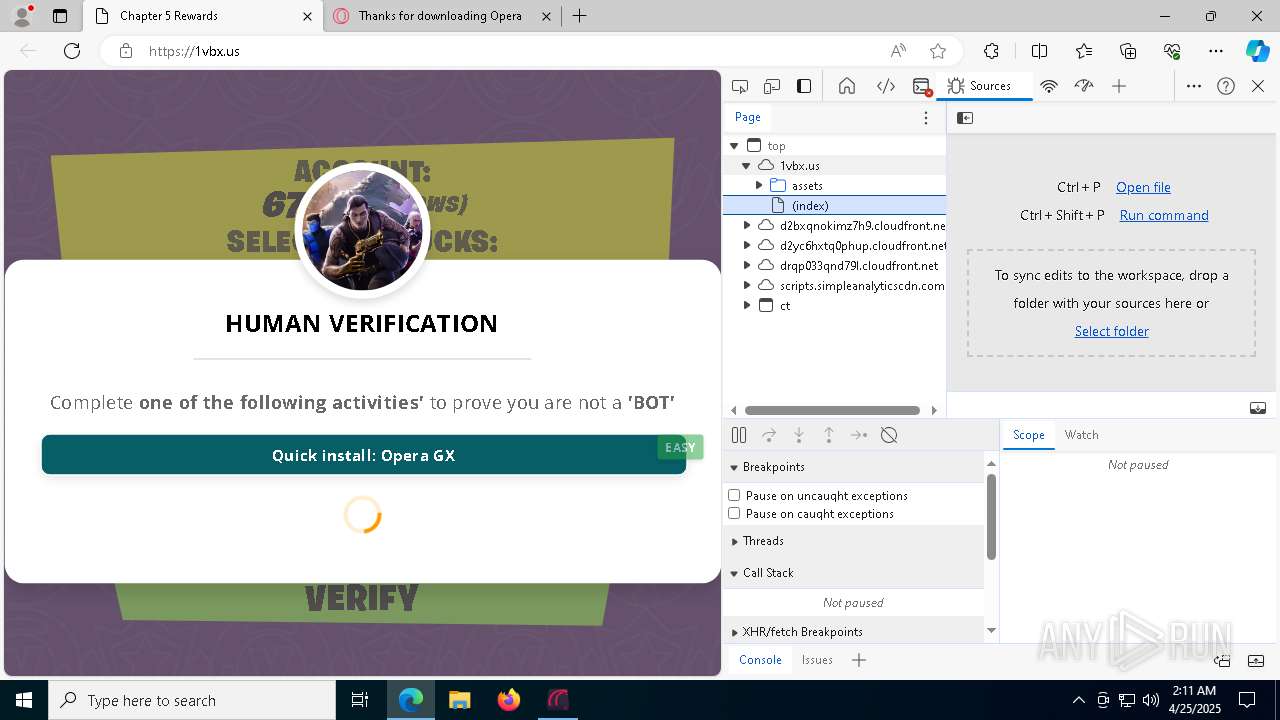This screenshot has width=1280, height=720.
Task: Click the pause script execution button
Action: pyautogui.click(x=739, y=435)
